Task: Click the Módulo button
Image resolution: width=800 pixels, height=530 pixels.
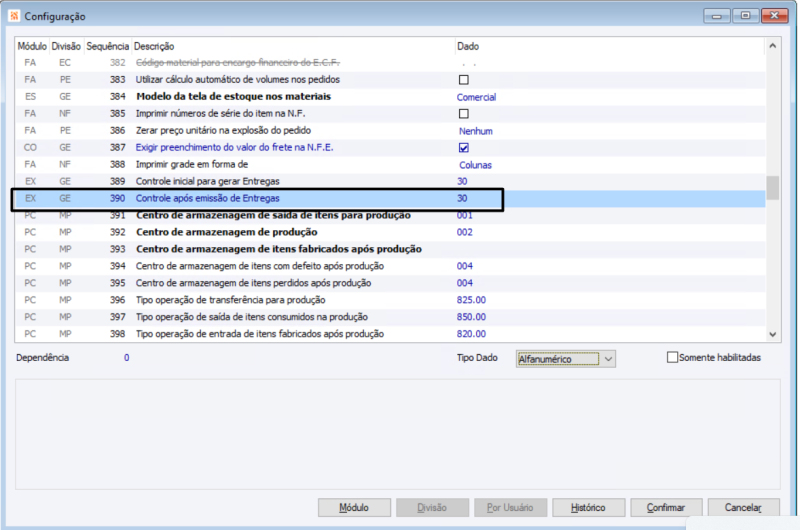Action: [x=354, y=508]
